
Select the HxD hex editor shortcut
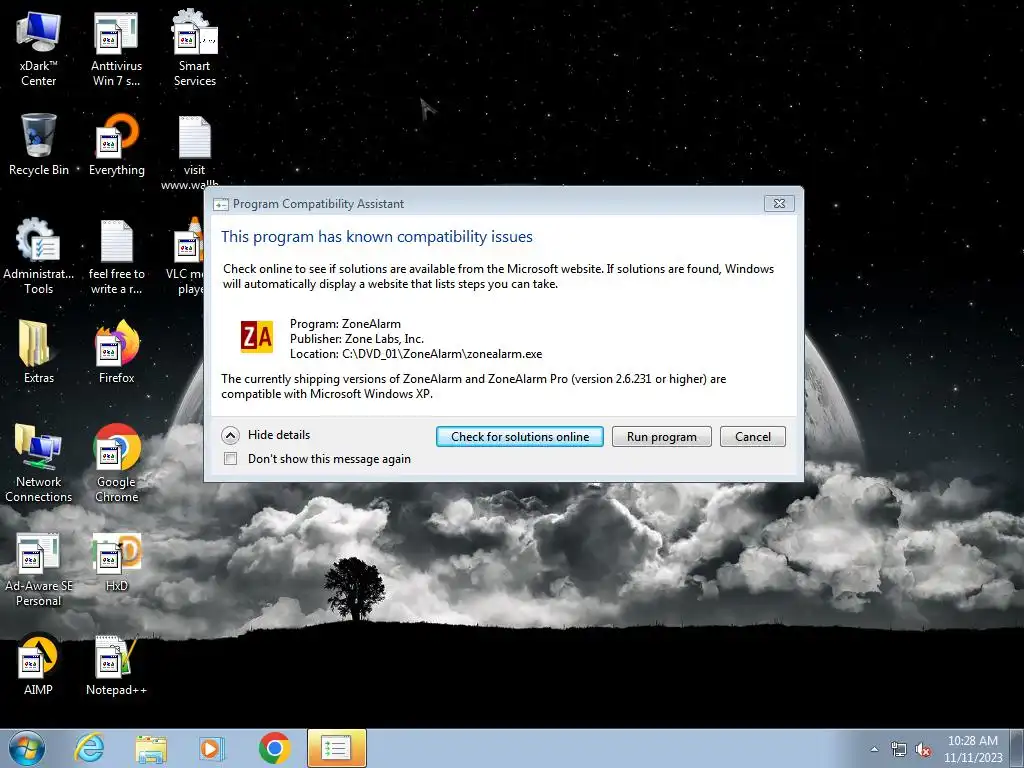(117, 563)
